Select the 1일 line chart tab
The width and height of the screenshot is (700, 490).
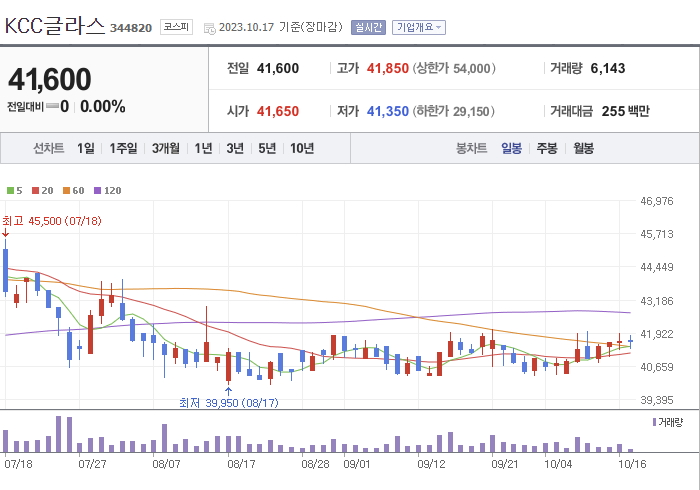click(x=86, y=148)
